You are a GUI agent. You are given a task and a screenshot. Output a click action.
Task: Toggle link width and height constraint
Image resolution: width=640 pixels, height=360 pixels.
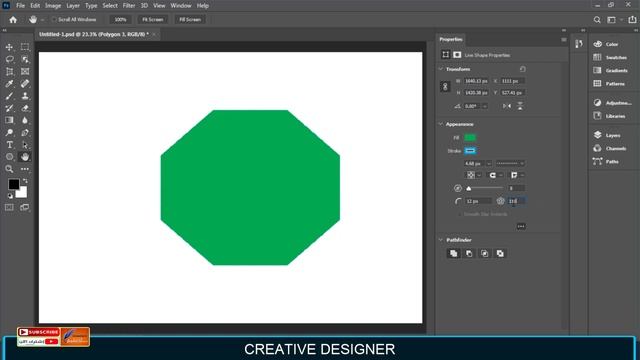tap(445, 87)
